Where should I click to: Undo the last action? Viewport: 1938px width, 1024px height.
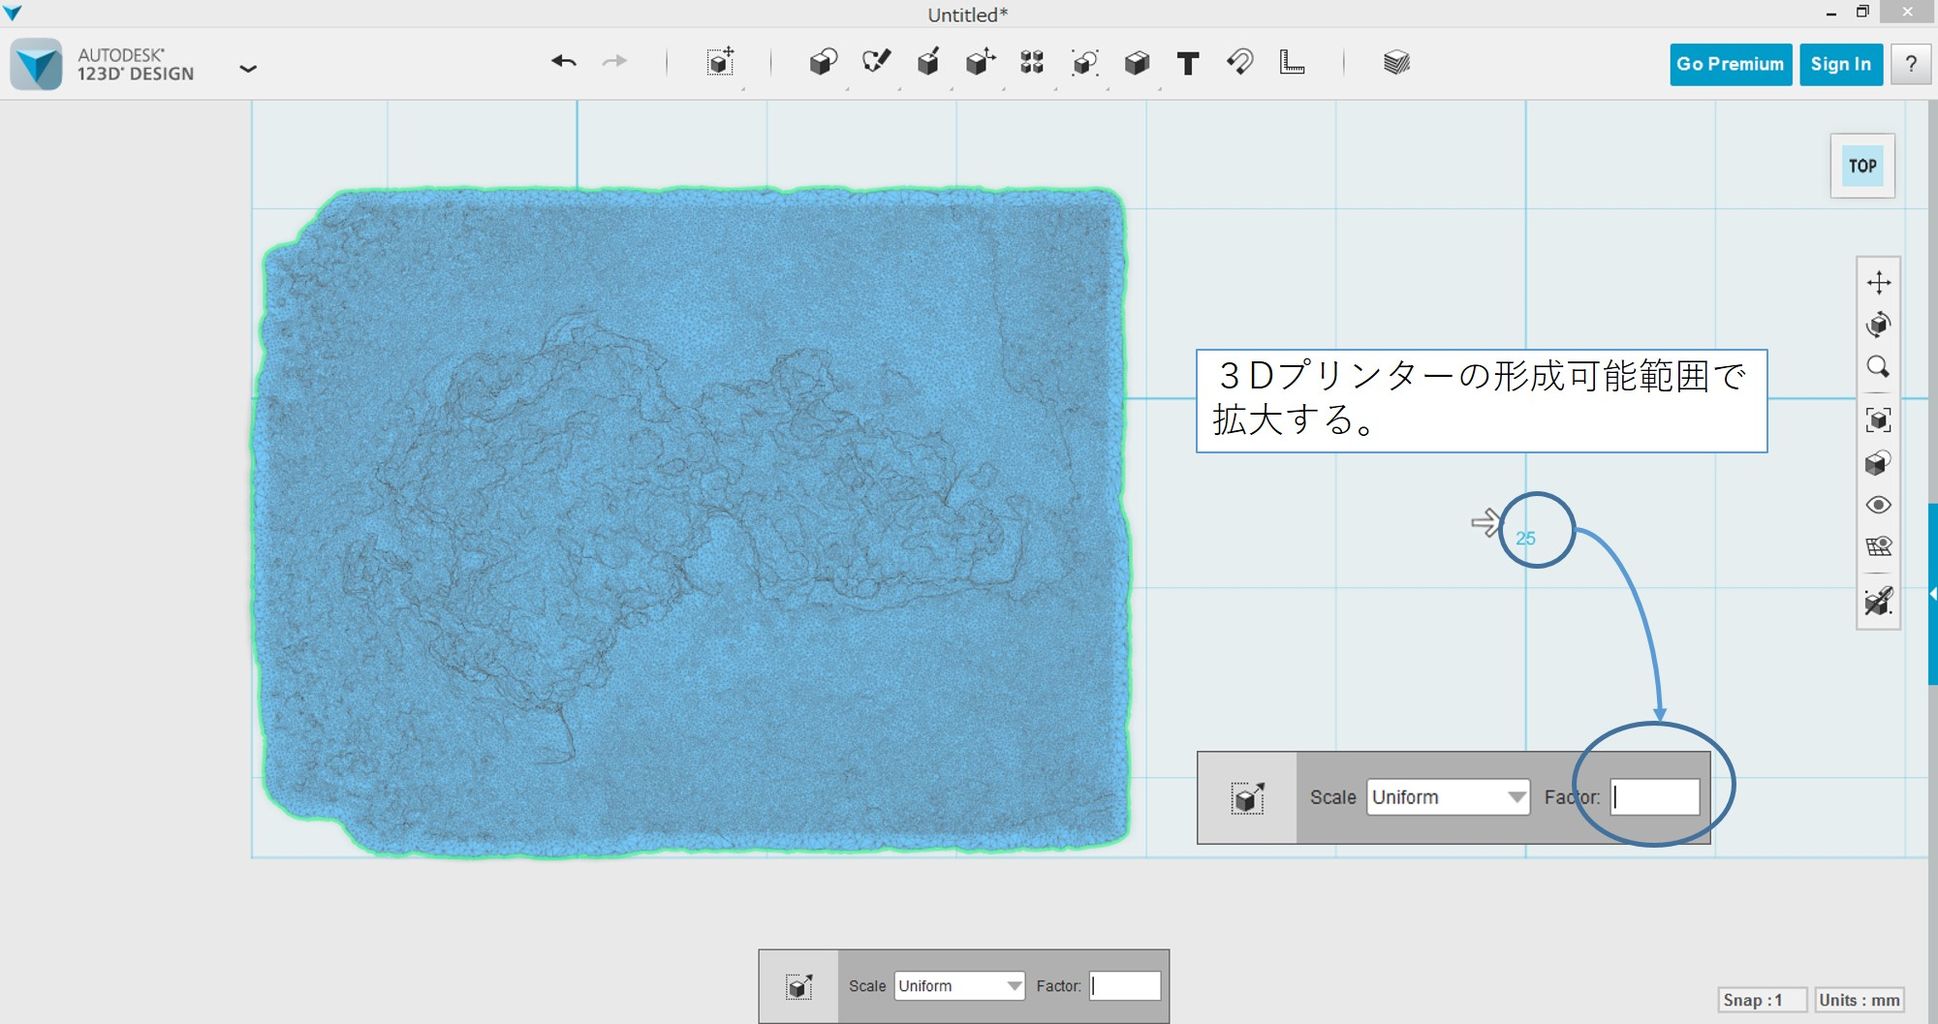(563, 62)
